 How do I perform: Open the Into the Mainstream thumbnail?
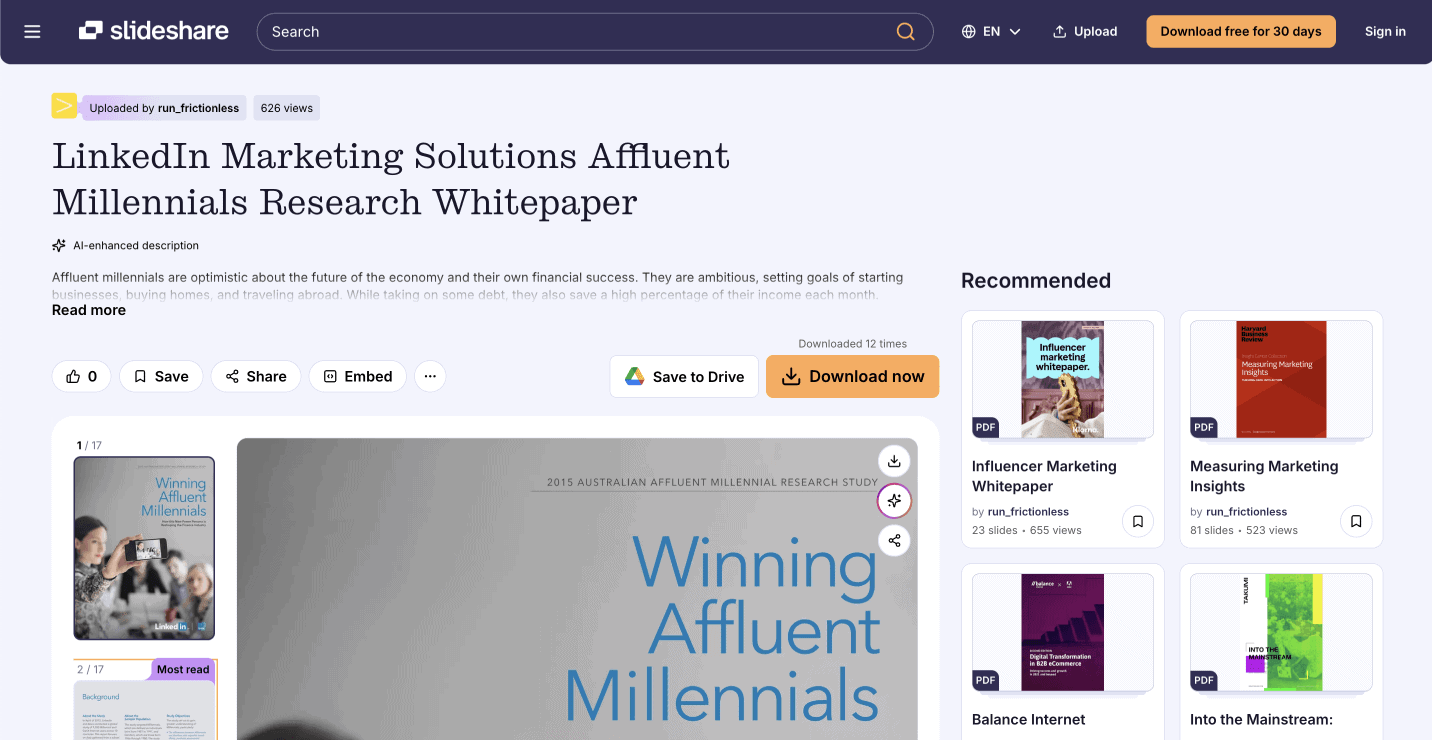(1281, 633)
